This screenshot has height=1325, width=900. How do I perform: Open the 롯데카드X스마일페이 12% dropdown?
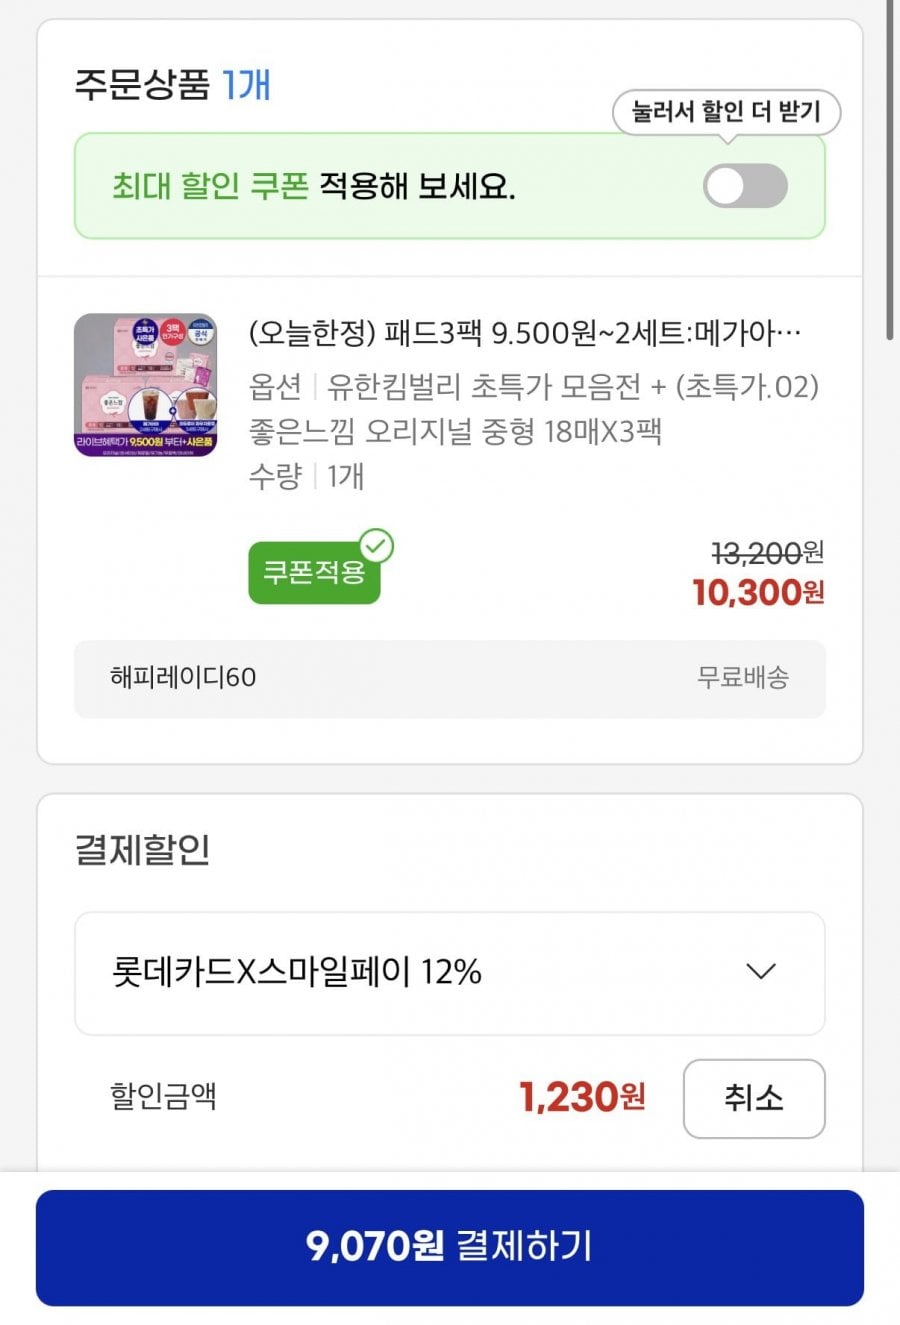(449, 973)
